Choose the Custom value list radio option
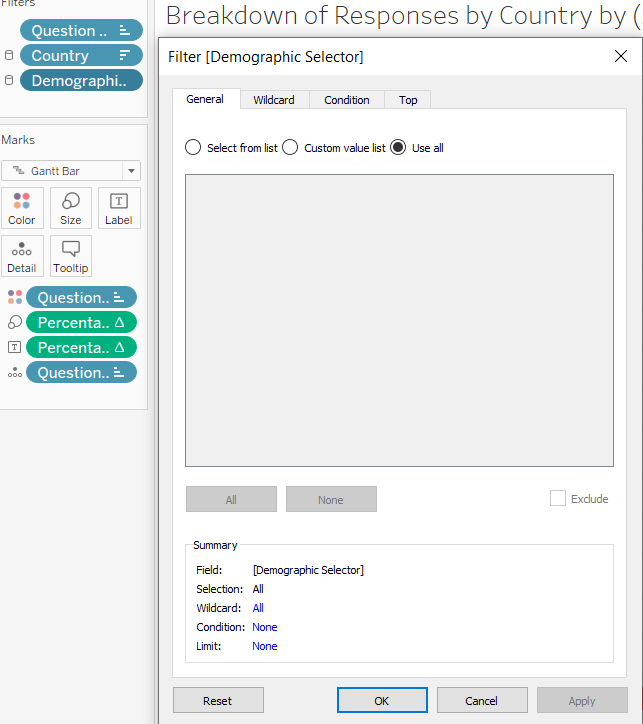This screenshot has width=643, height=724. tap(290, 148)
